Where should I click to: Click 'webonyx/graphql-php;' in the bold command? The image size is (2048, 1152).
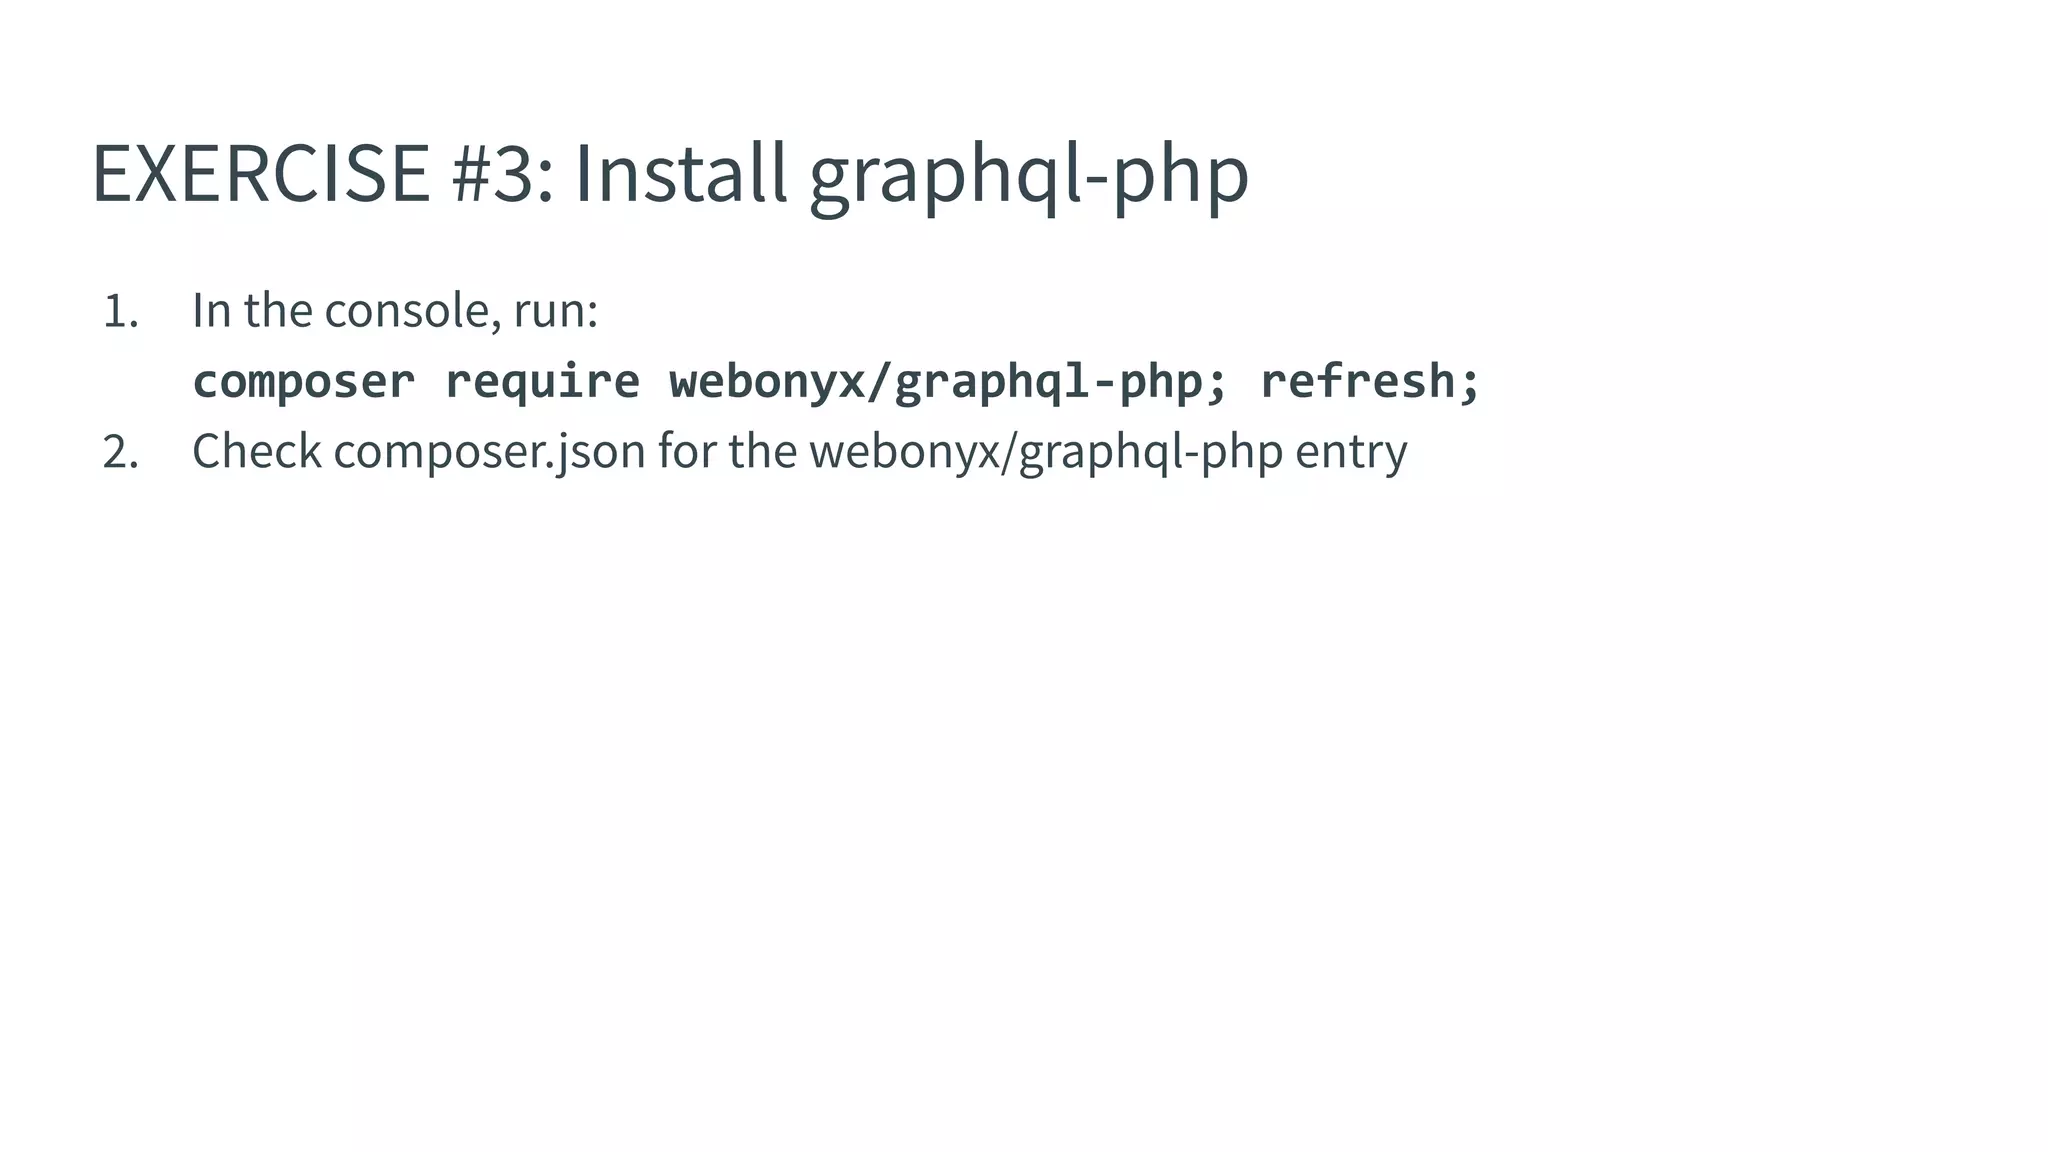pyautogui.click(x=948, y=382)
